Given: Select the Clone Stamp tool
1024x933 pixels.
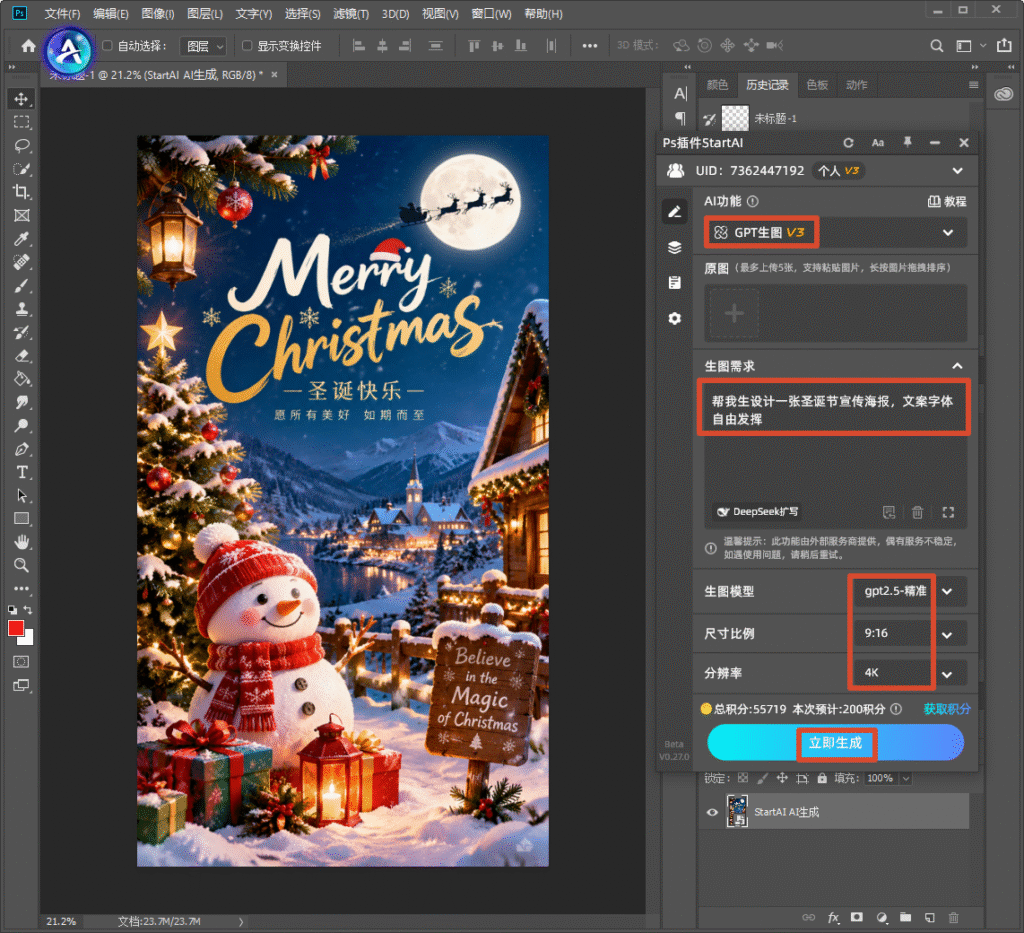Looking at the screenshot, I should pos(22,309).
